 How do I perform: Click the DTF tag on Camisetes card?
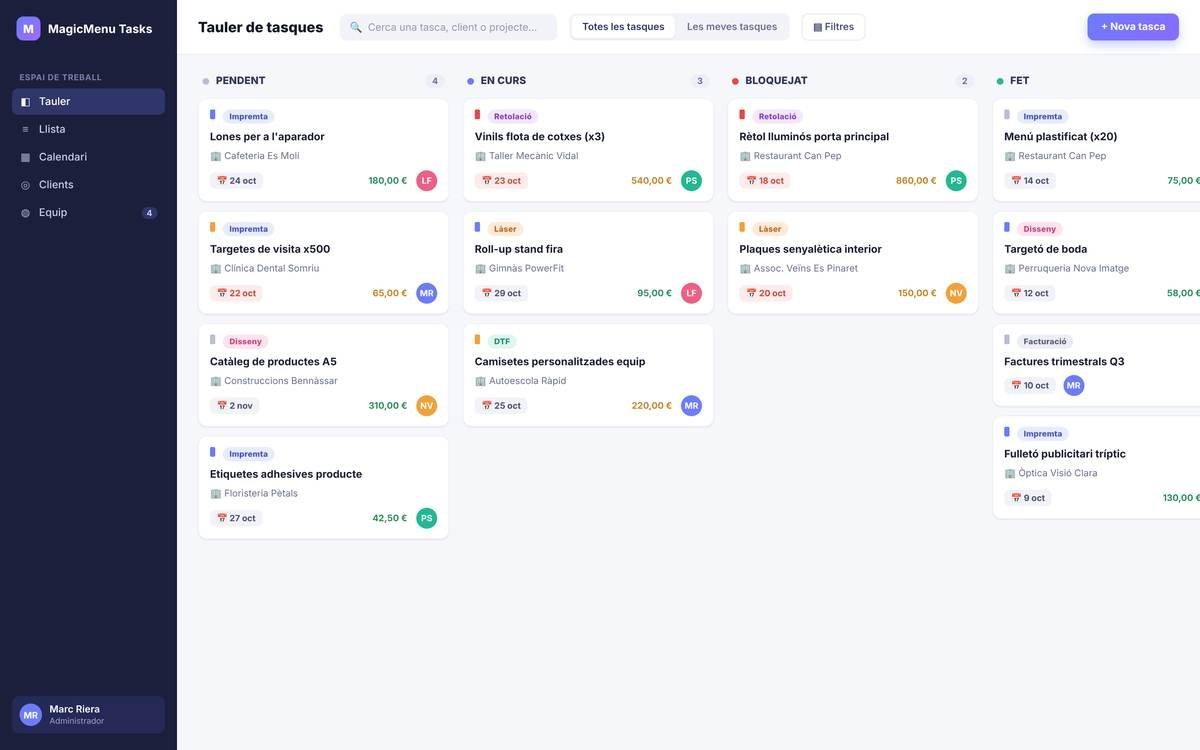[502, 342]
